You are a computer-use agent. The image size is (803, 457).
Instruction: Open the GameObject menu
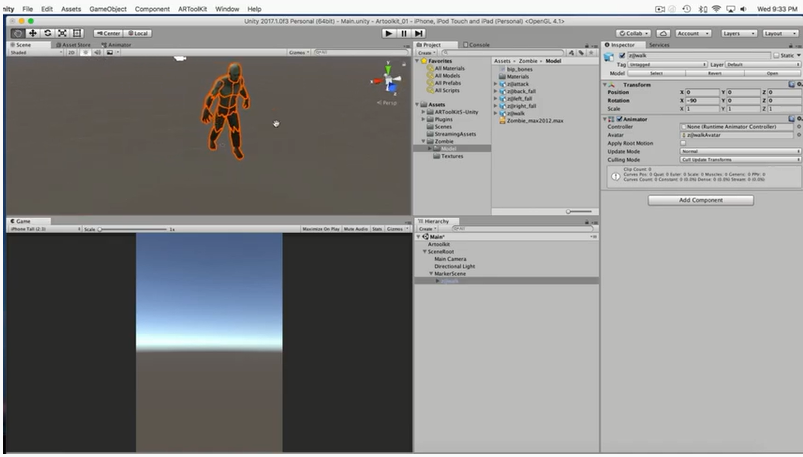pyautogui.click(x=107, y=8)
